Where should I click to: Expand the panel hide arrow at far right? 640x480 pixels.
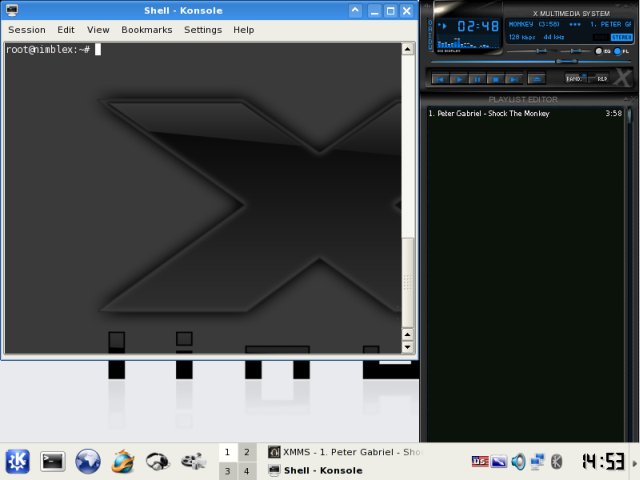(x=635, y=463)
